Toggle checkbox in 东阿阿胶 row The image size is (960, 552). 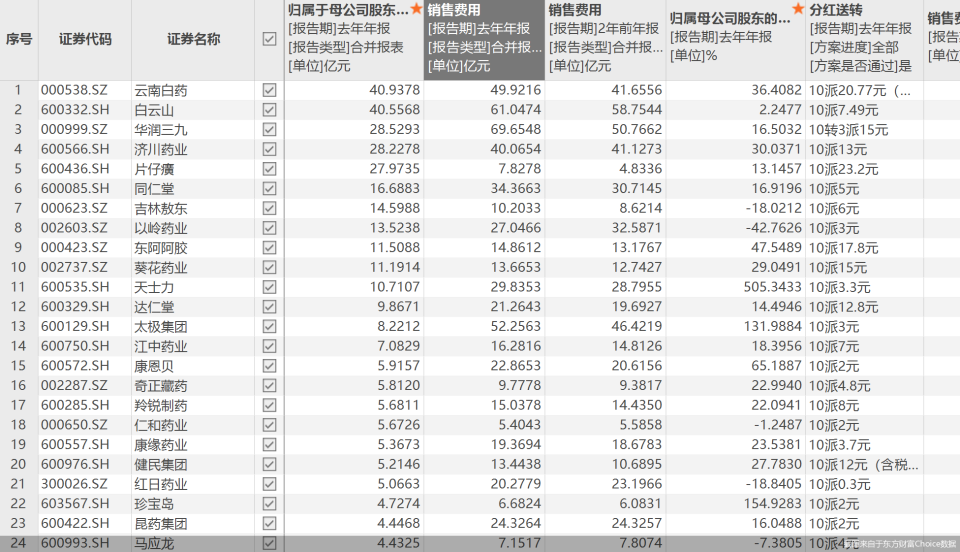click(x=269, y=248)
